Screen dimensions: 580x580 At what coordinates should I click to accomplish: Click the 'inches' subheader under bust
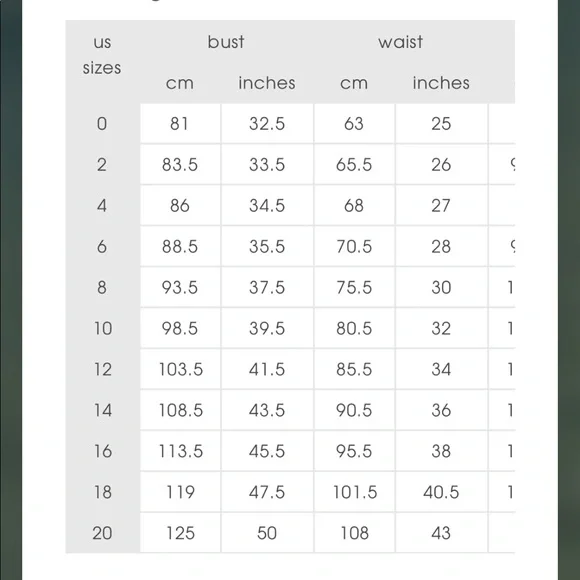[x=267, y=83]
